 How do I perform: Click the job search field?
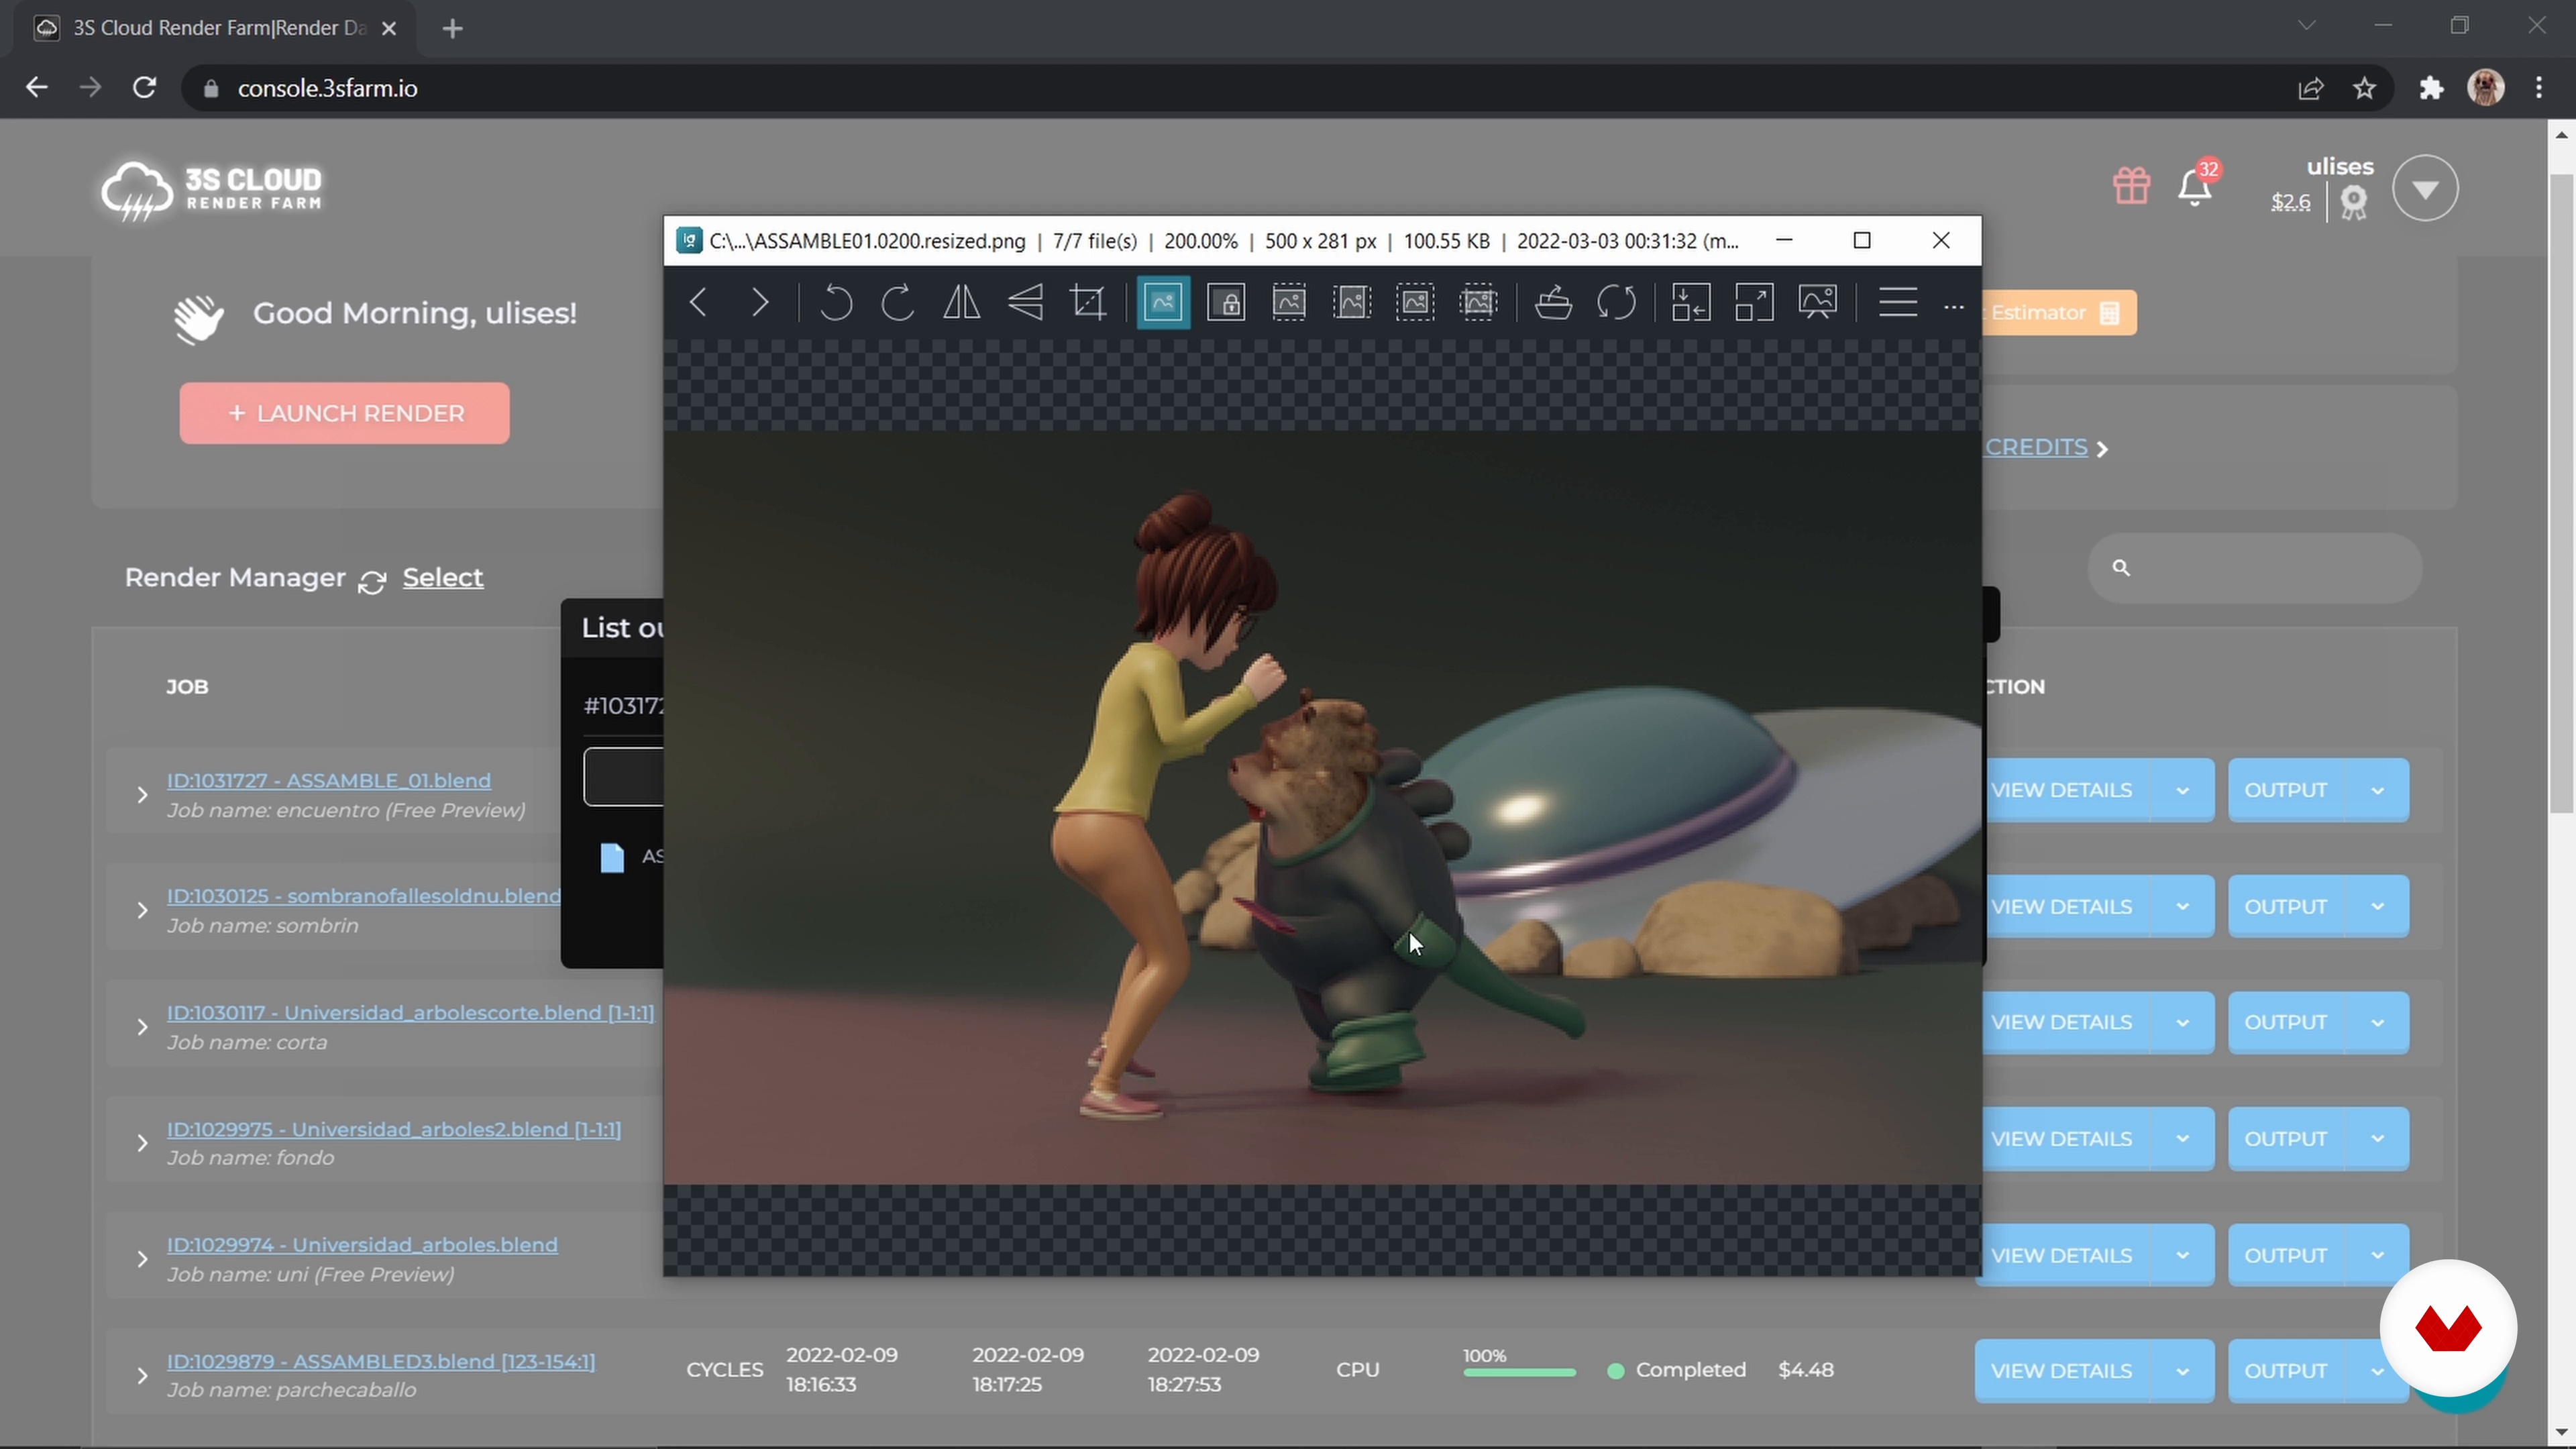[2255, 568]
